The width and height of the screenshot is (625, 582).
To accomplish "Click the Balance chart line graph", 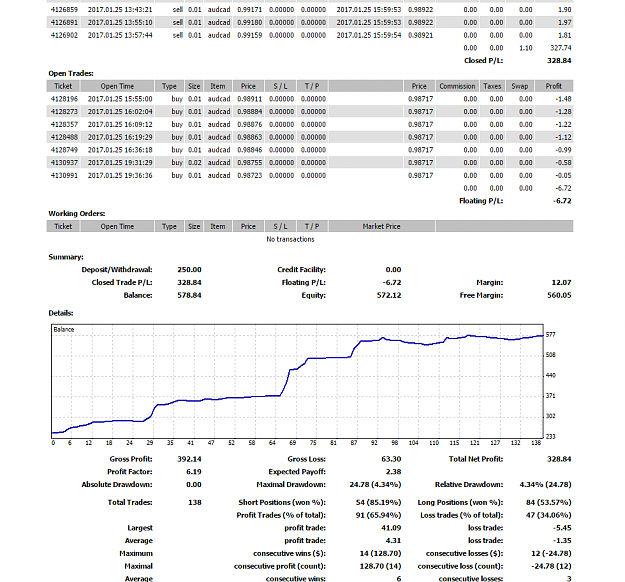I will (297, 381).
